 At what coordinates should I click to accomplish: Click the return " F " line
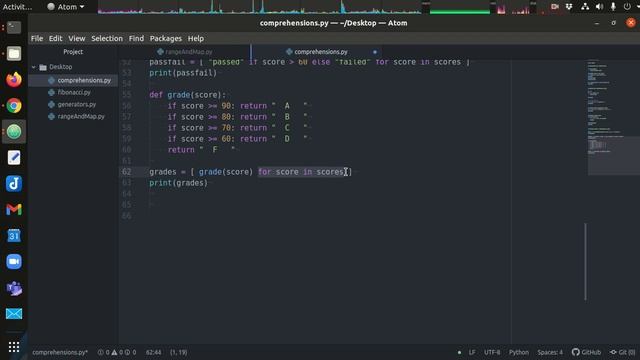(202, 150)
